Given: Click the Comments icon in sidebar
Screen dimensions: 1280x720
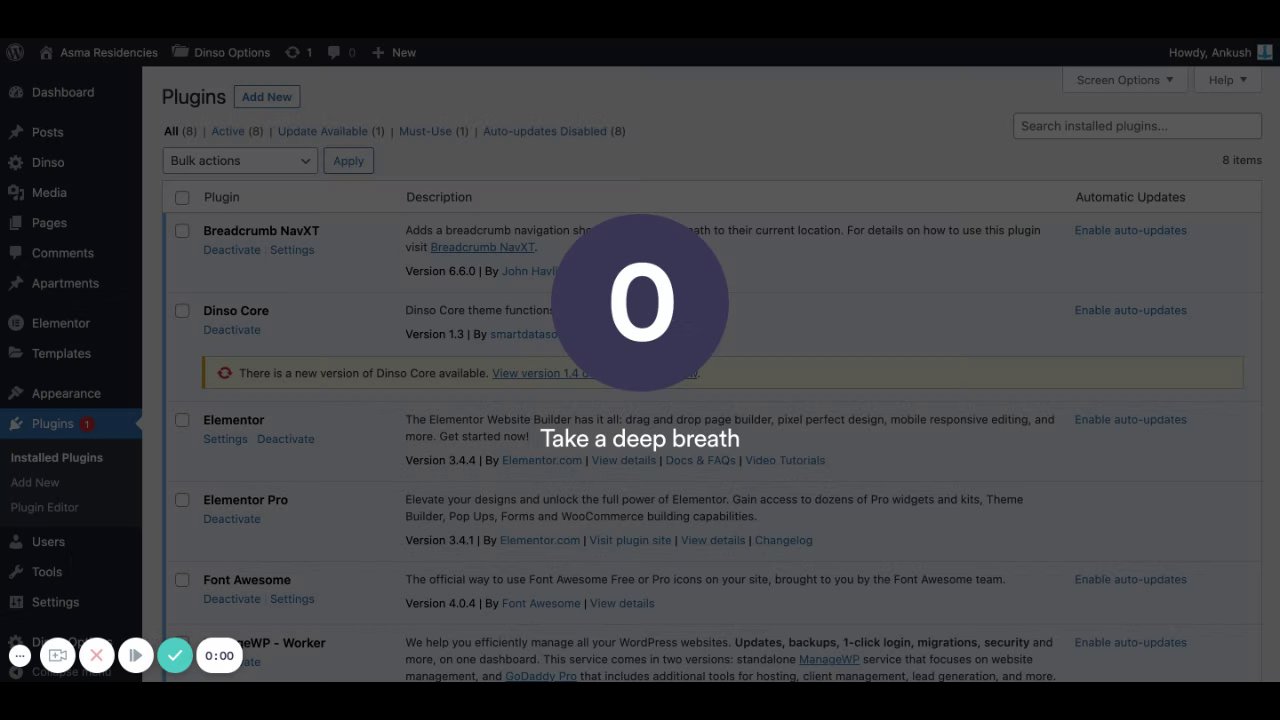Looking at the screenshot, I should point(16,253).
